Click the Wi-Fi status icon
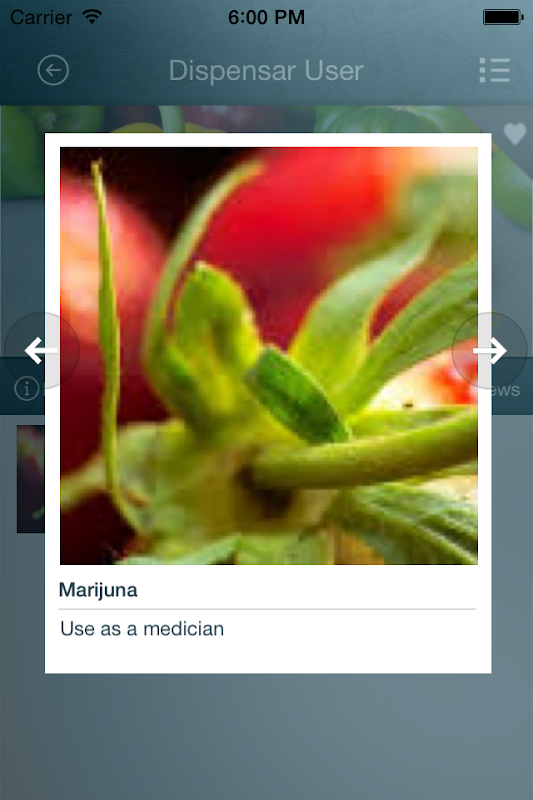The image size is (533, 800). tap(92, 17)
